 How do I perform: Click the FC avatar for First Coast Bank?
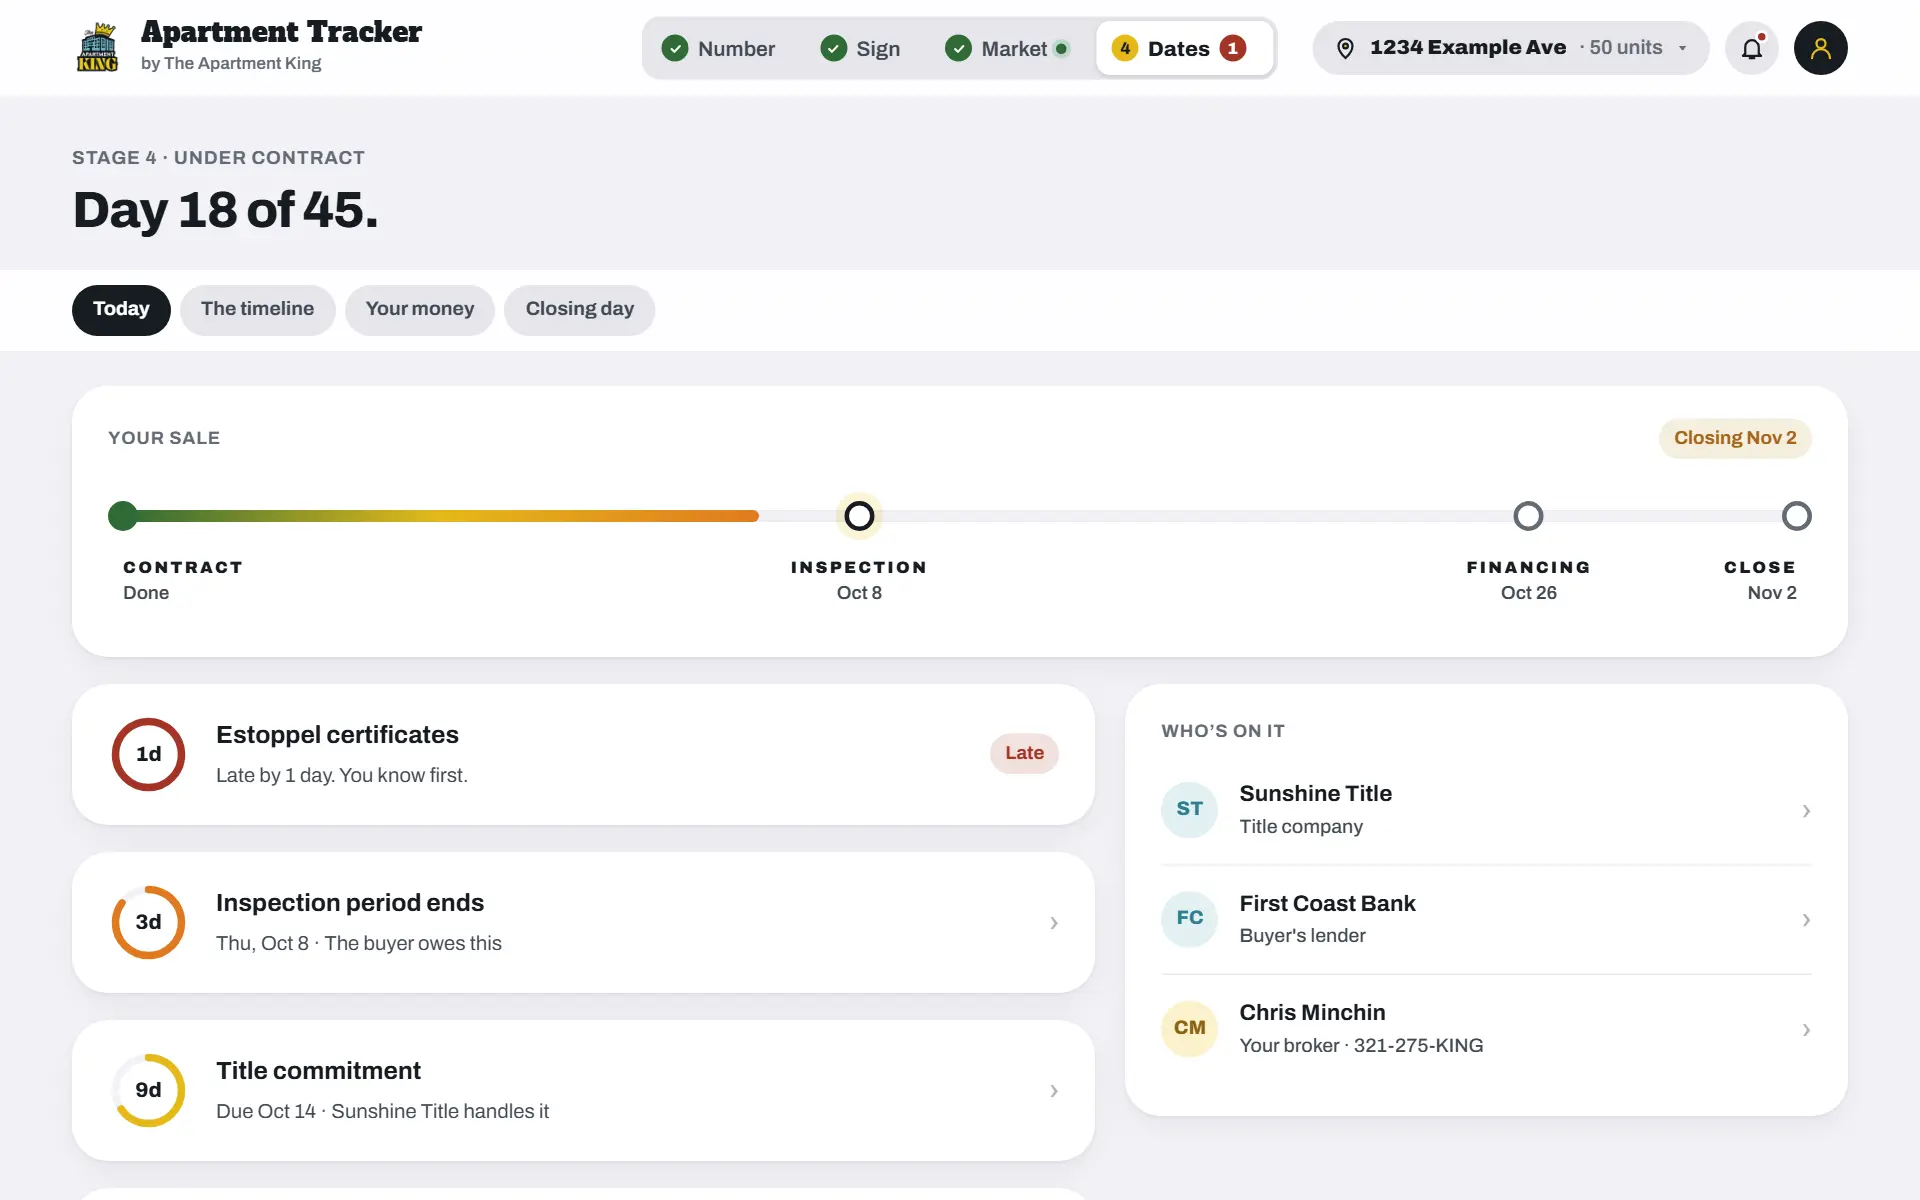tap(1189, 918)
